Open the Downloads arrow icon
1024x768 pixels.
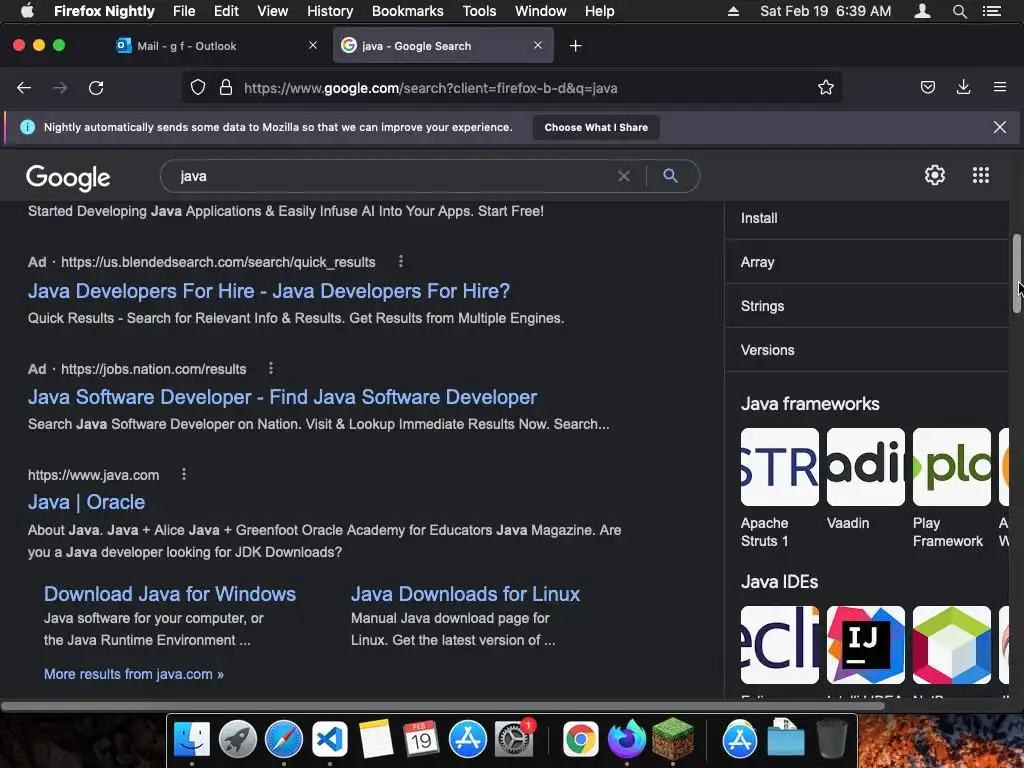(963, 87)
